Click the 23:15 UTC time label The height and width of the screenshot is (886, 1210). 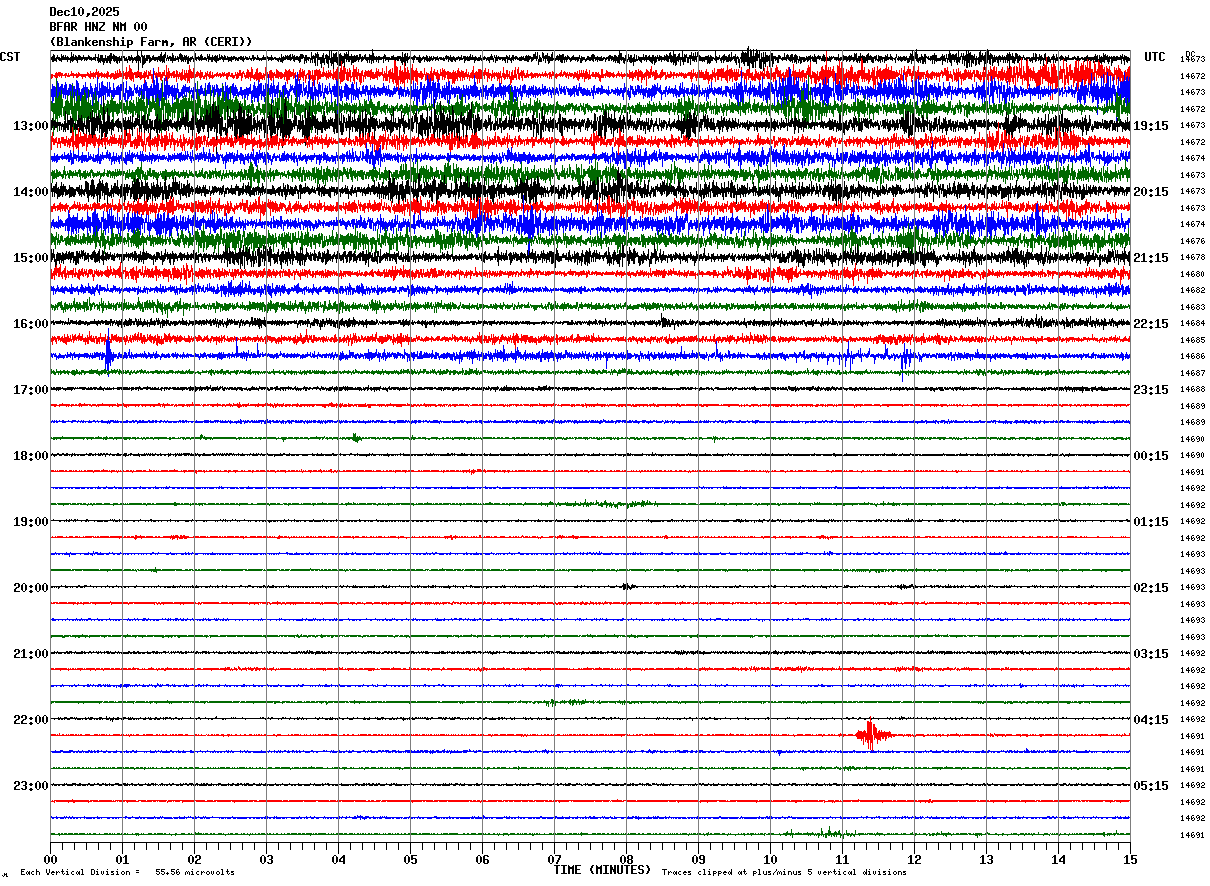click(x=1151, y=390)
